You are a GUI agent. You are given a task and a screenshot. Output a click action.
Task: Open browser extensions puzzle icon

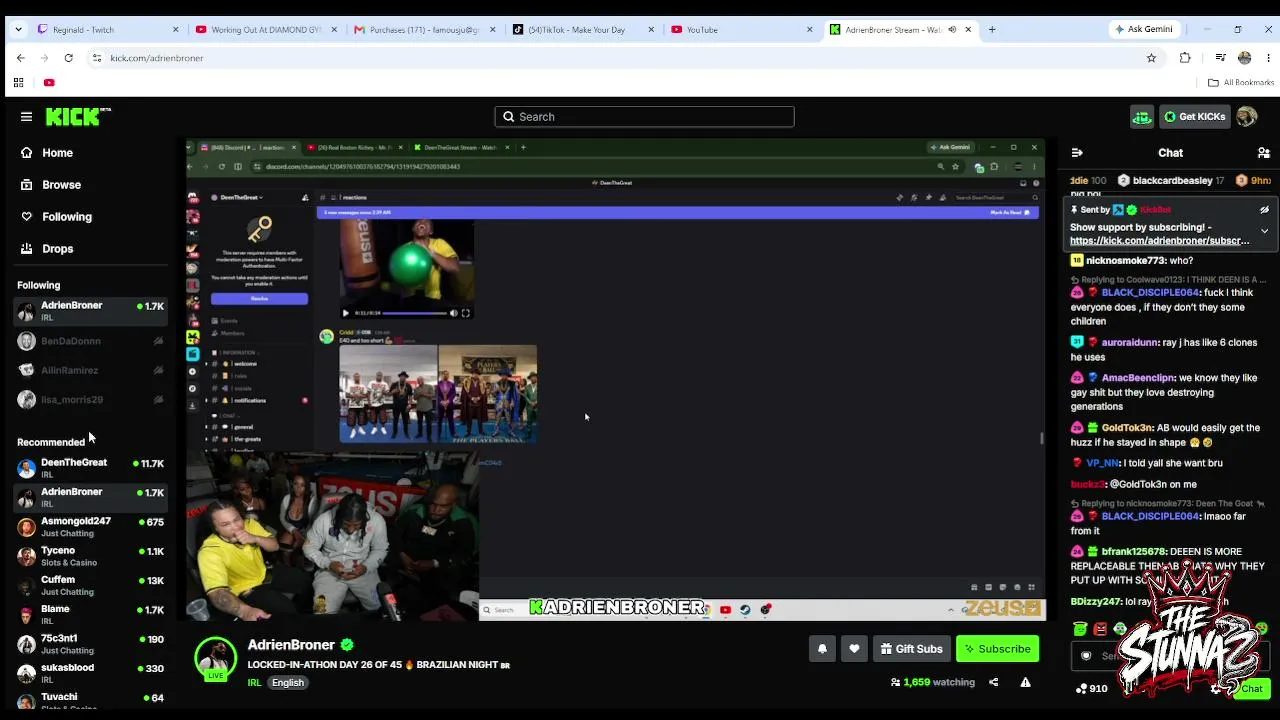tap(1185, 58)
